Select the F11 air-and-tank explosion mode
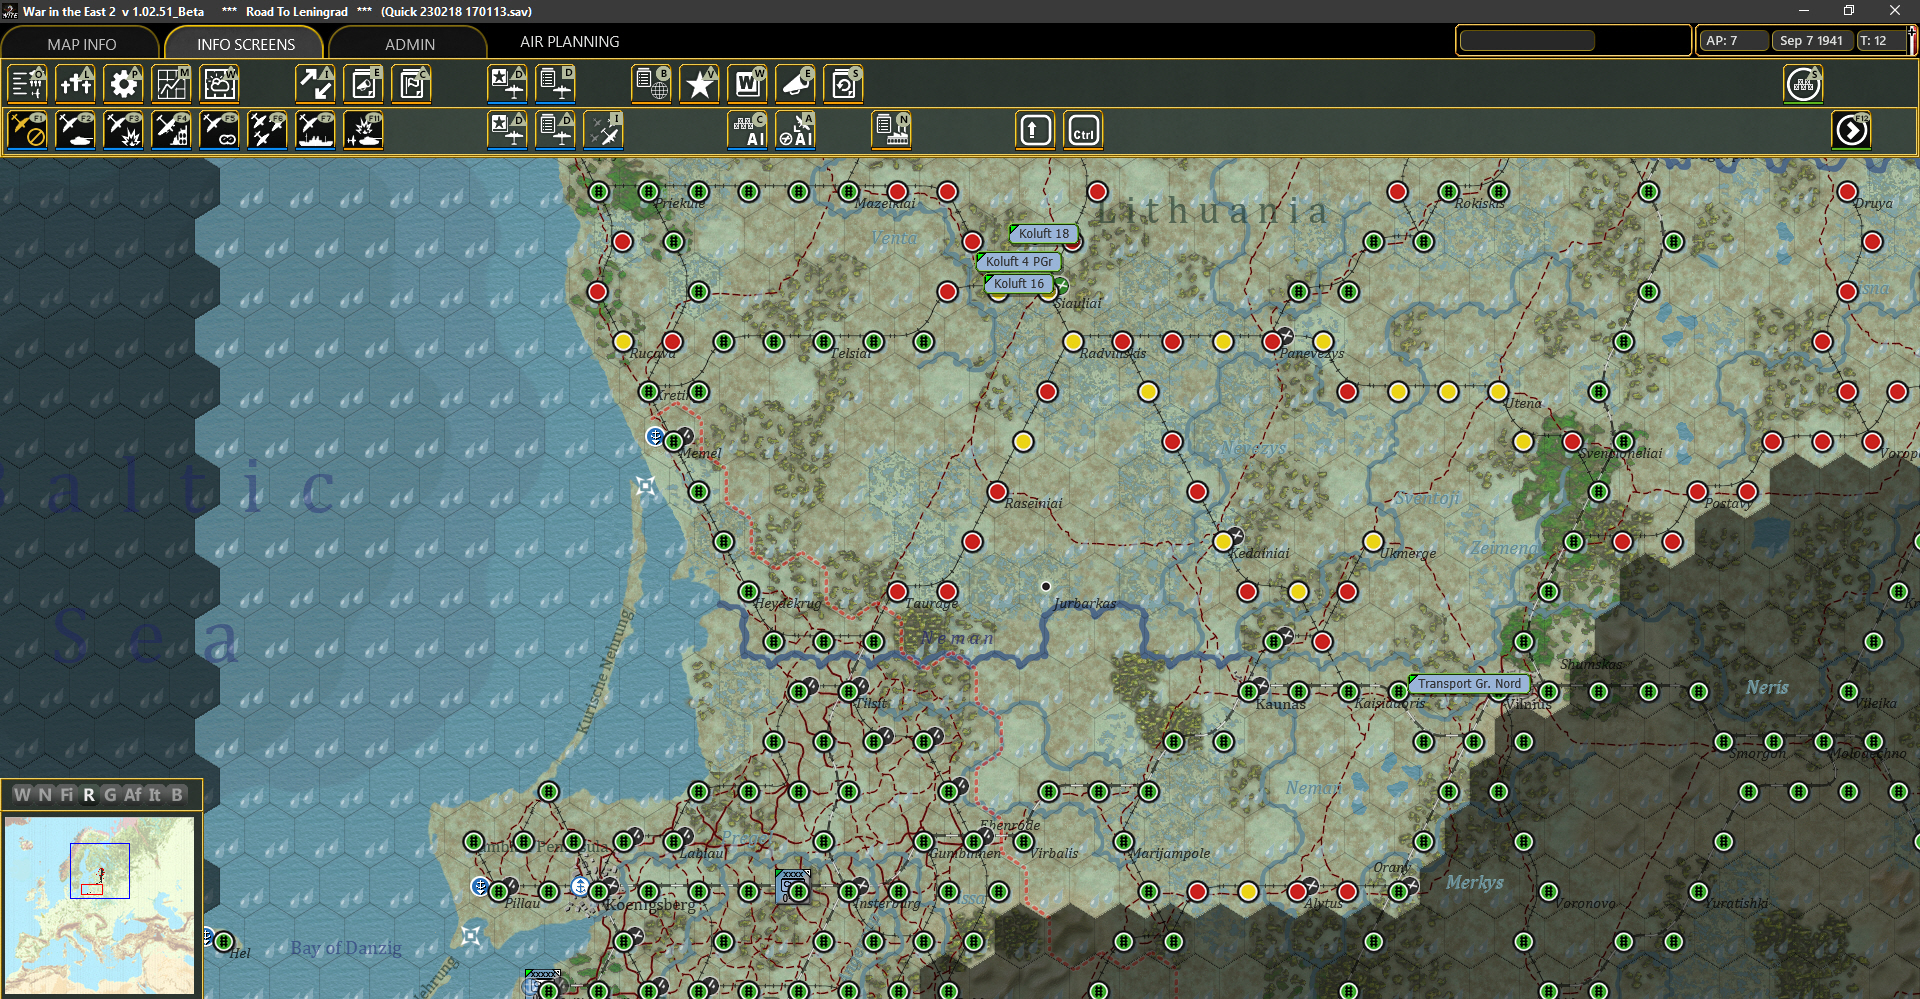The width and height of the screenshot is (1920, 999). pos(364,130)
